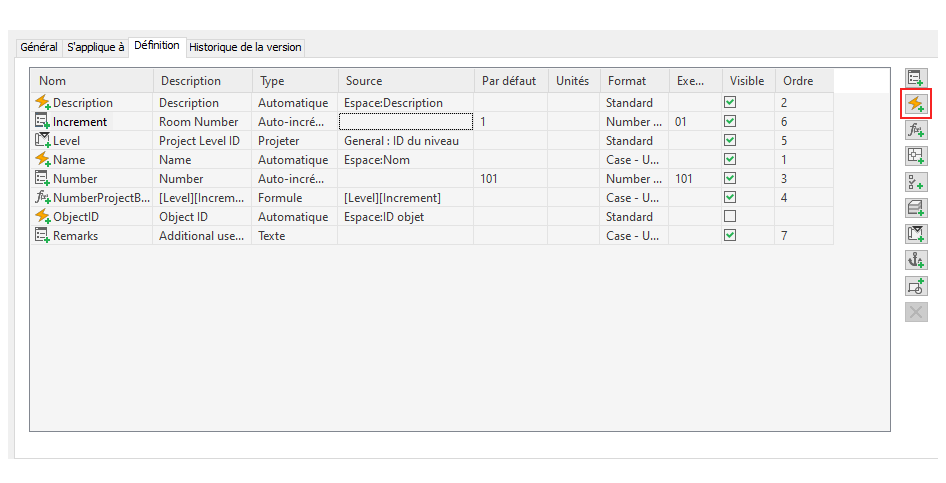This screenshot has width=946, height=483.
Task: Toggle the Visible checkbox on Remarks row
Action: pos(730,236)
